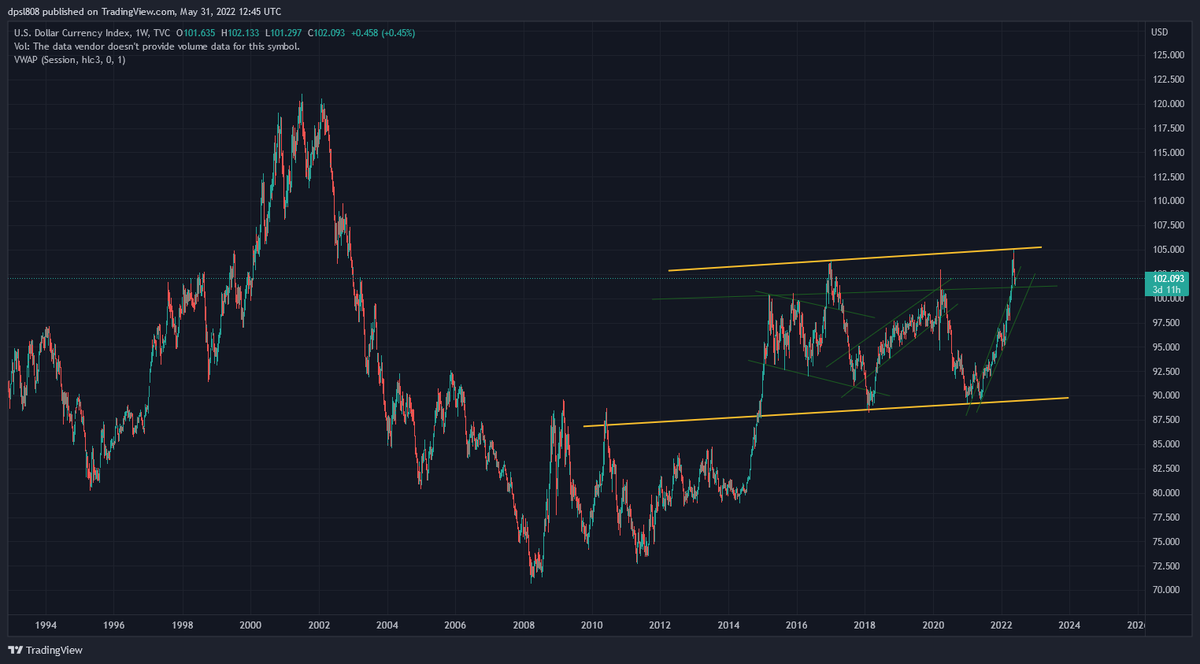Click the 117.500 price axis label
The width and height of the screenshot is (1200, 664).
[1169, 128]
